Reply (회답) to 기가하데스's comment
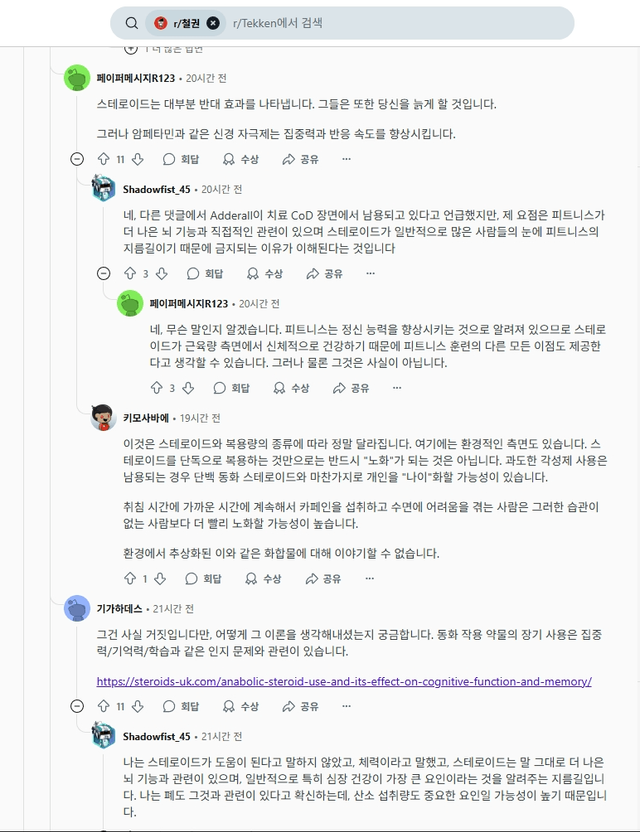640x832 pixels. [181, 706]
